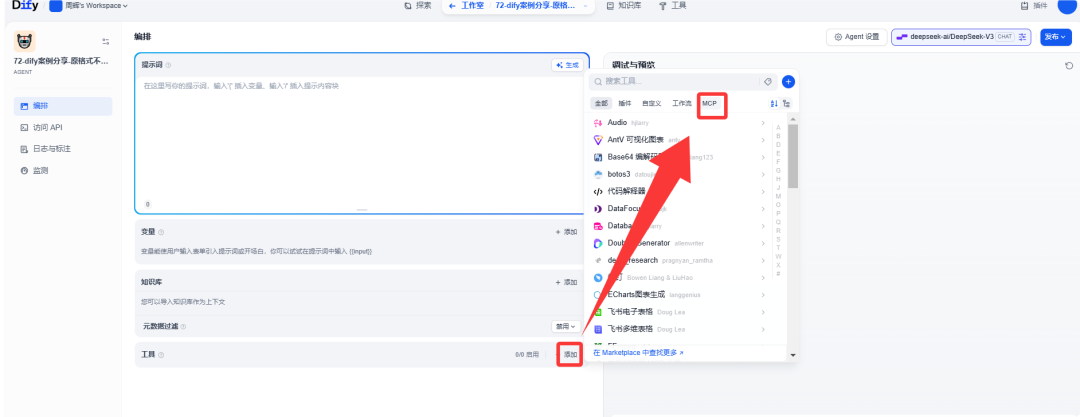Click the tool list vertical scrollbar
This screenshot has height=417, width=1080.
(793, 156)
